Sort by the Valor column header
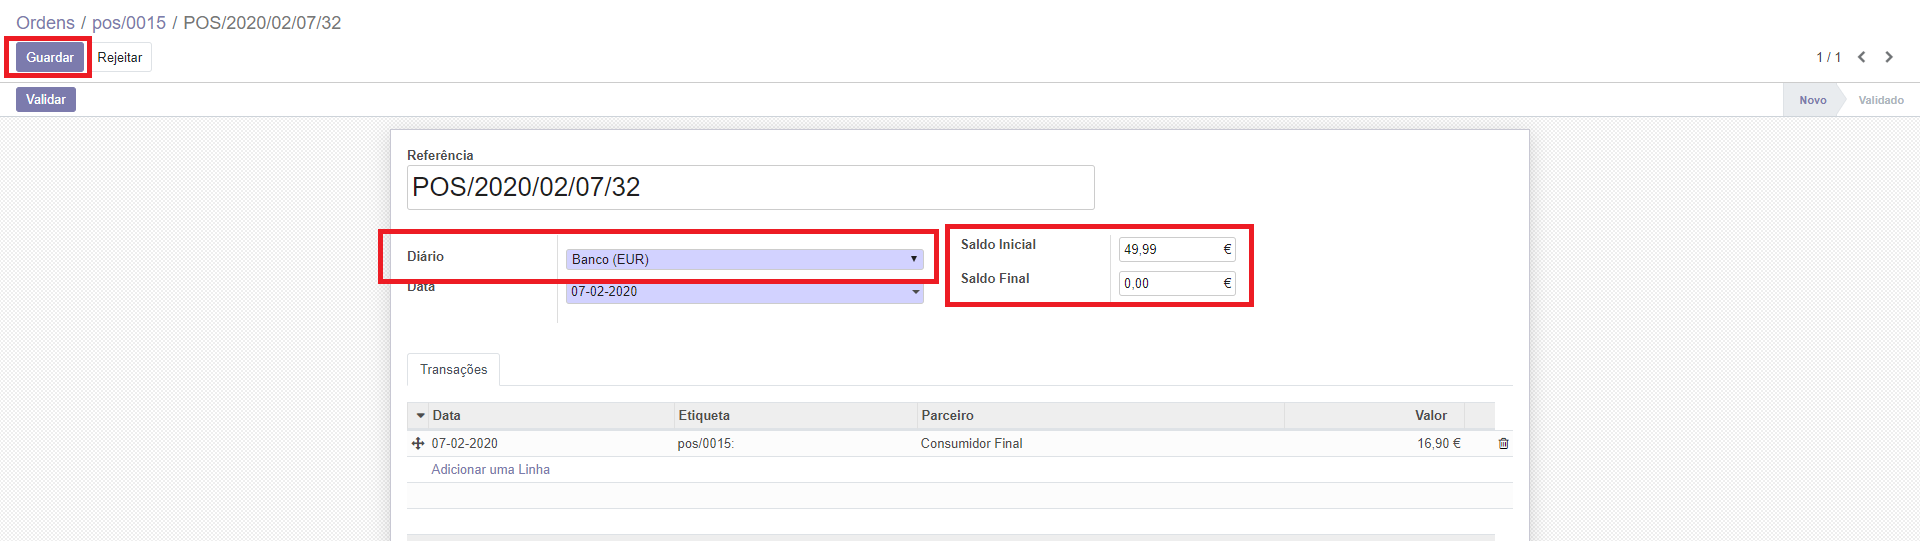 [x=1430, y=415]
